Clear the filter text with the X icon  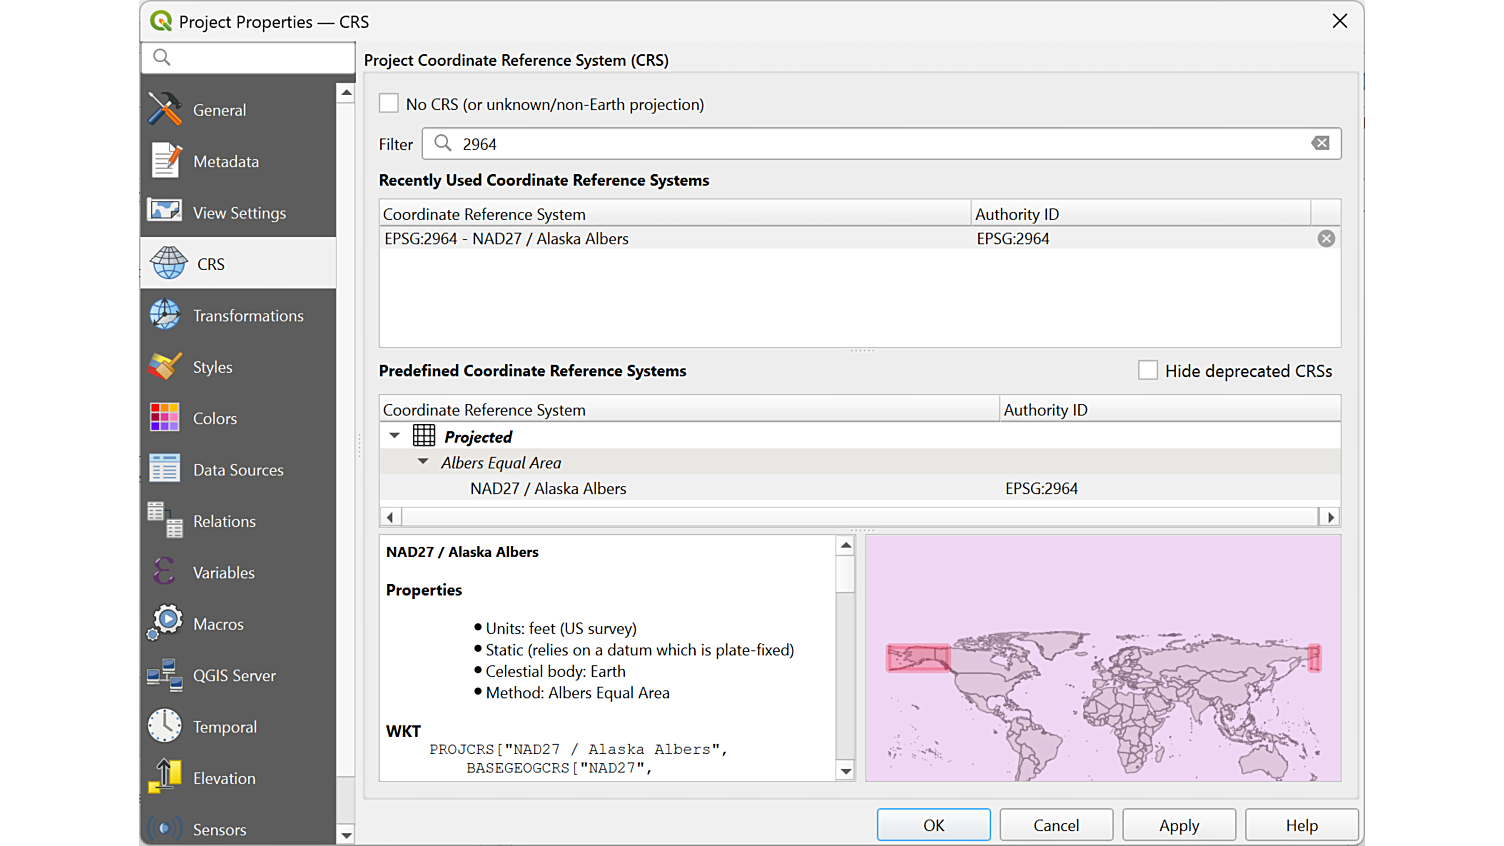pos(1320,144)
